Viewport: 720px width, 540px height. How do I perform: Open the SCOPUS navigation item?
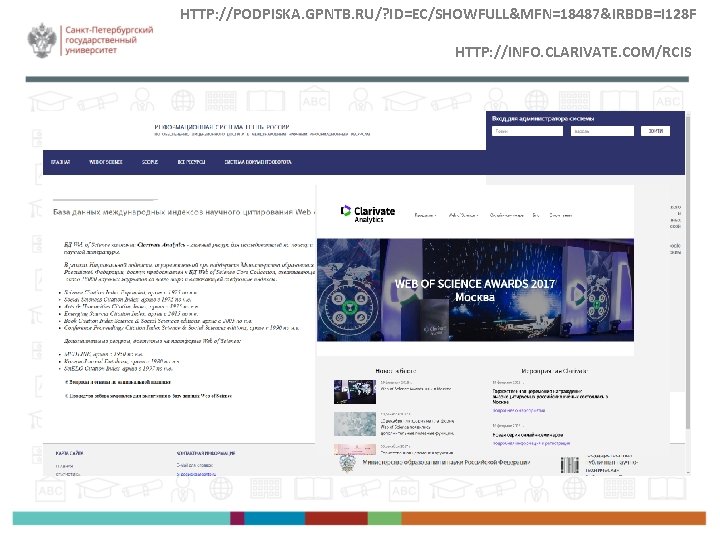click(150, 162)
